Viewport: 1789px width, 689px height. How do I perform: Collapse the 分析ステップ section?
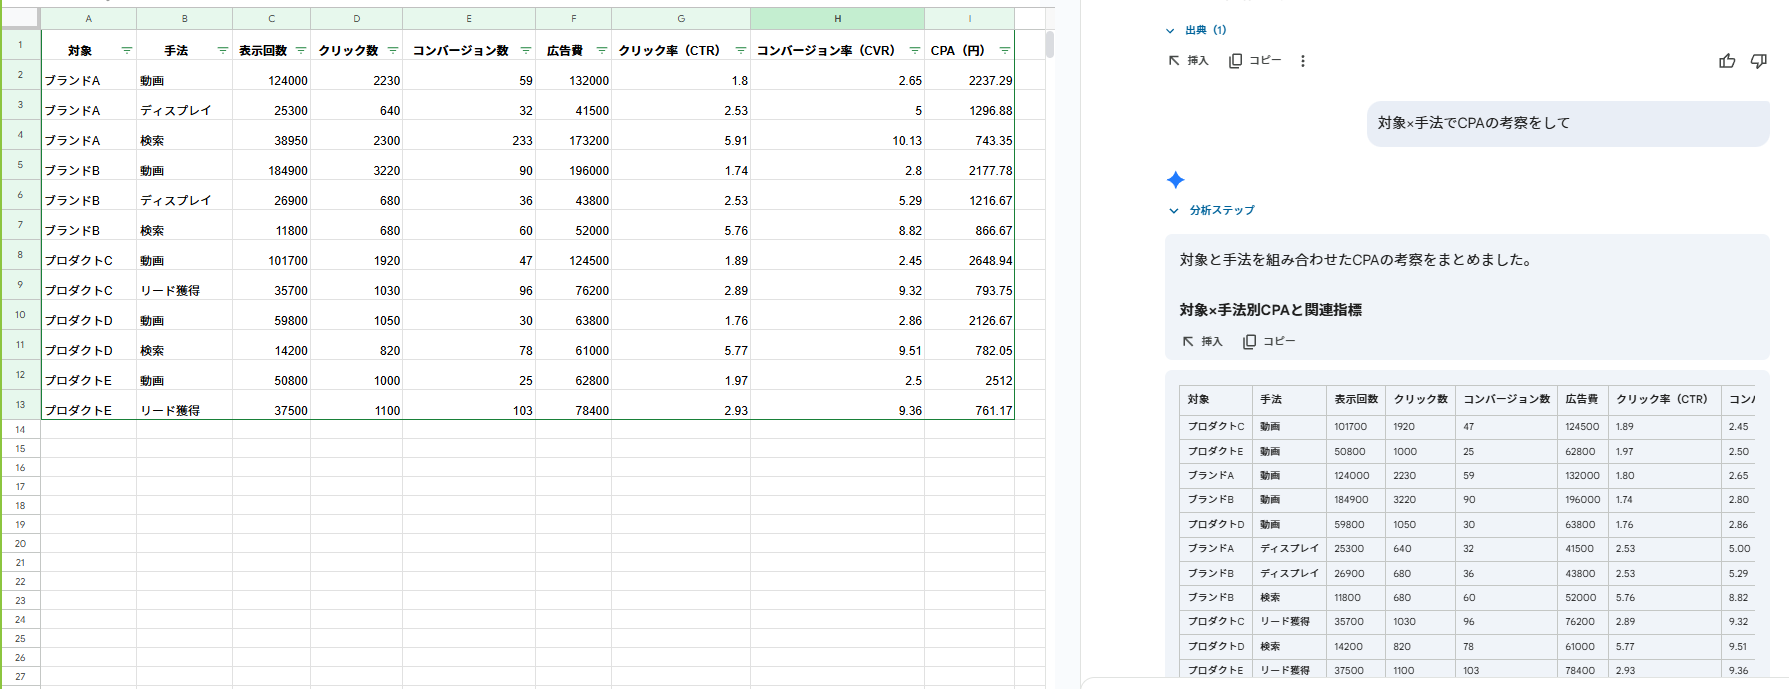tap(1212, 210)
